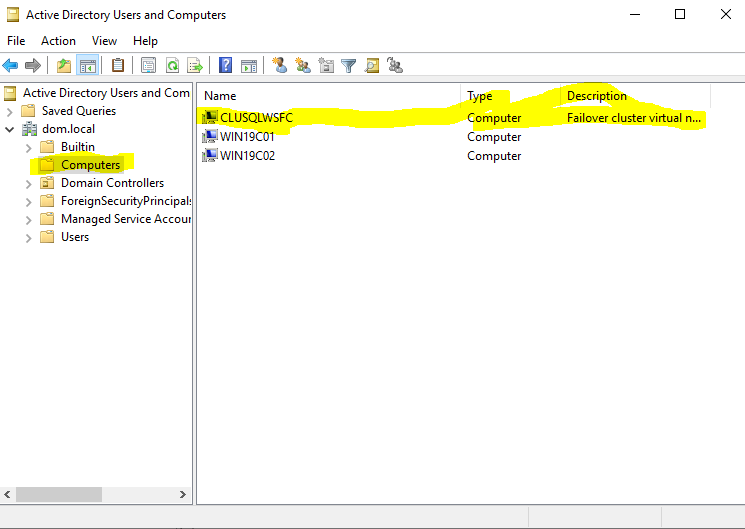Image resolution: width=745 pixels, height=529 pixels.
Task: Open the View menu
Action: pyautogui.click(x=104, y=41)
